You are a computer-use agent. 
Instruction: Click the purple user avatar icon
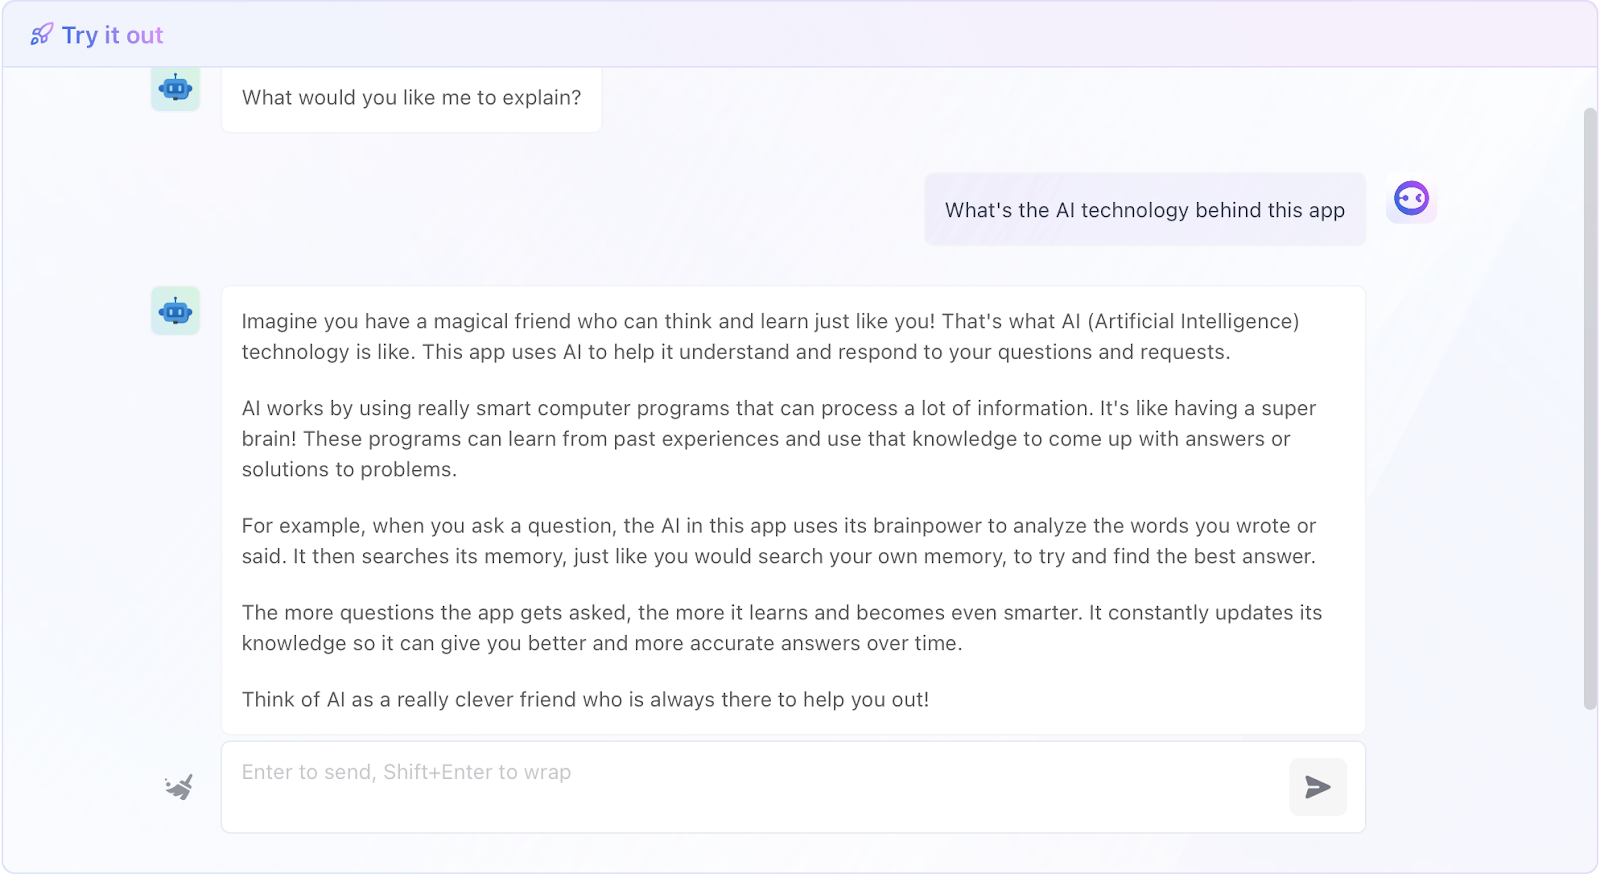coord(1411,199)
